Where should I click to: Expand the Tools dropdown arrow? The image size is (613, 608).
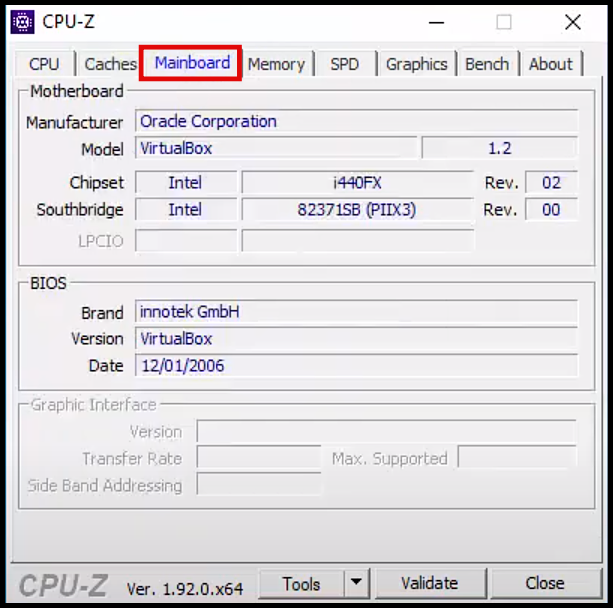[x=356, y=583]
